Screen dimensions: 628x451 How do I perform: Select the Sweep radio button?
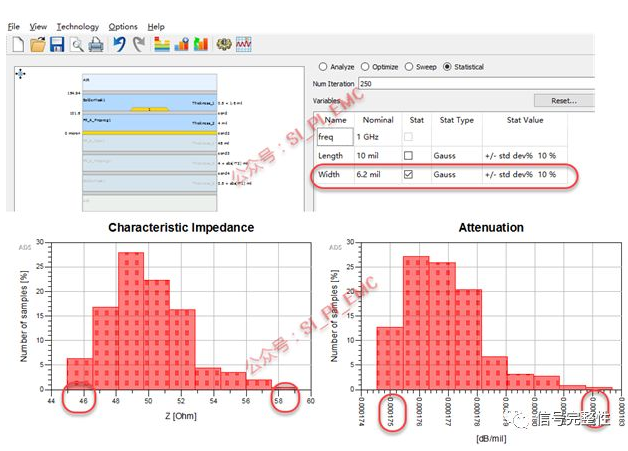pyautogui.click(x=409, y=66)
